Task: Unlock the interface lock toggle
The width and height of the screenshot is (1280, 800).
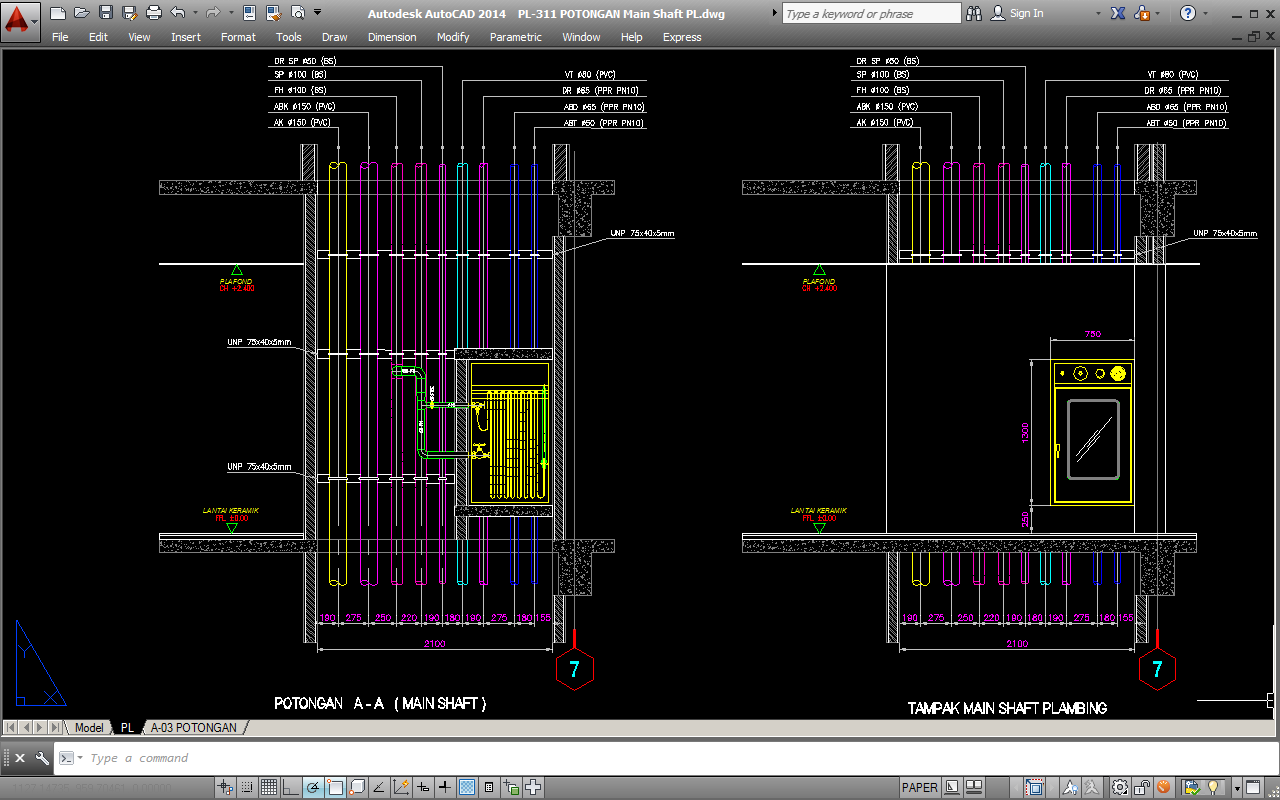Action: pyautogui.click(x=1140, y=788)
